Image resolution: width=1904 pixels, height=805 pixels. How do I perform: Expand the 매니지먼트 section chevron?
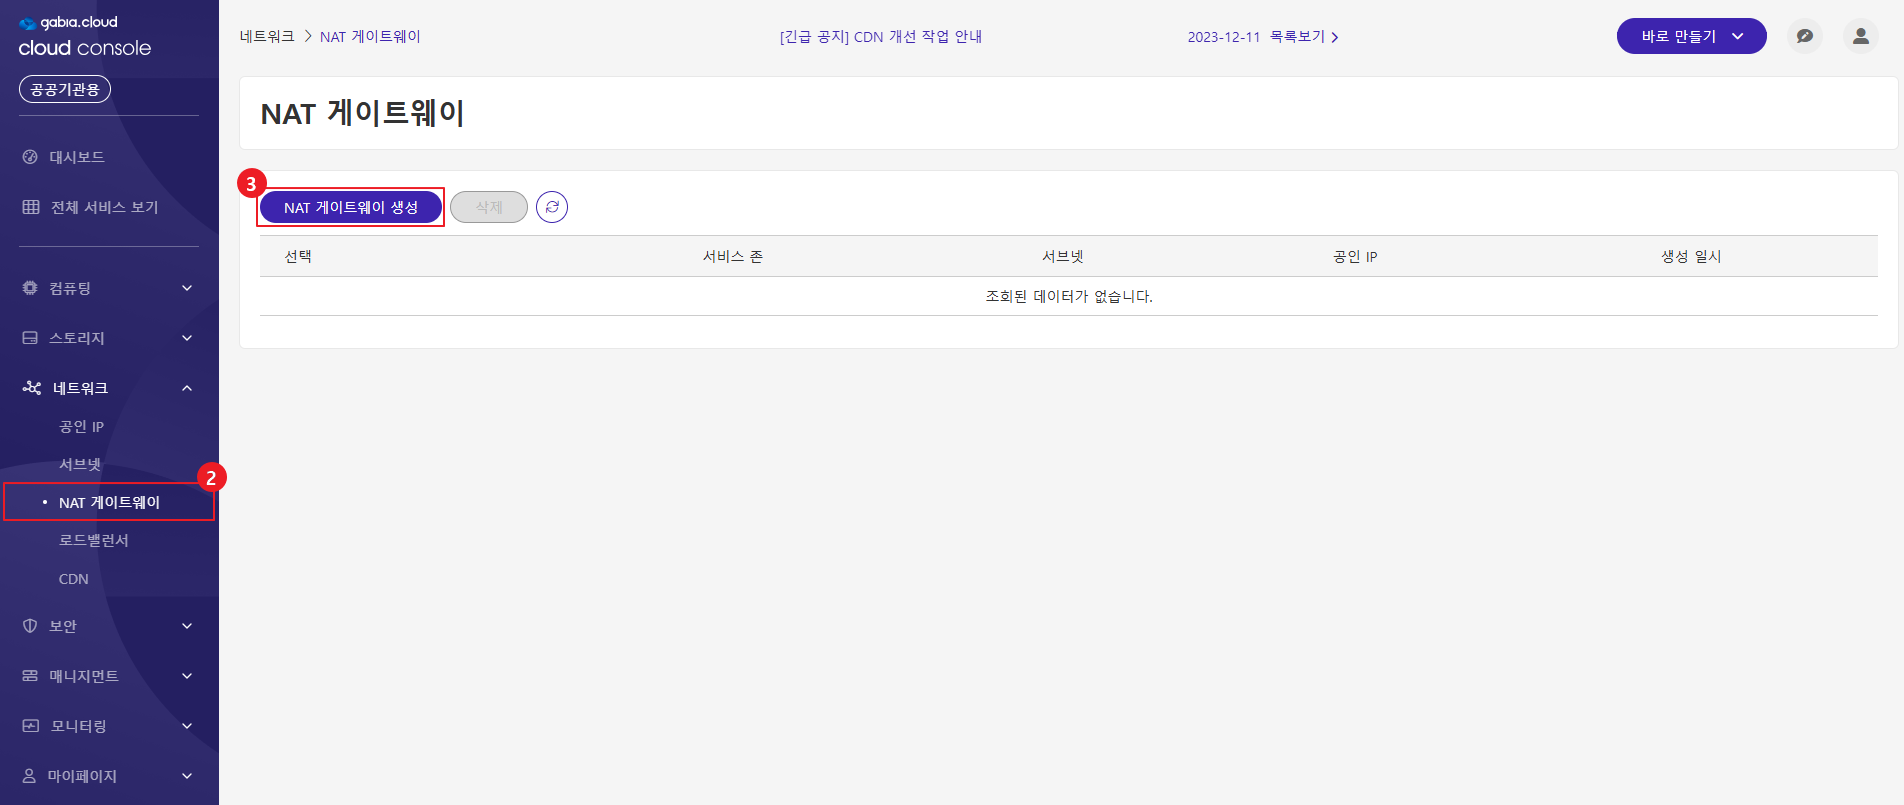pyautogui.click(x=187, y=676)
